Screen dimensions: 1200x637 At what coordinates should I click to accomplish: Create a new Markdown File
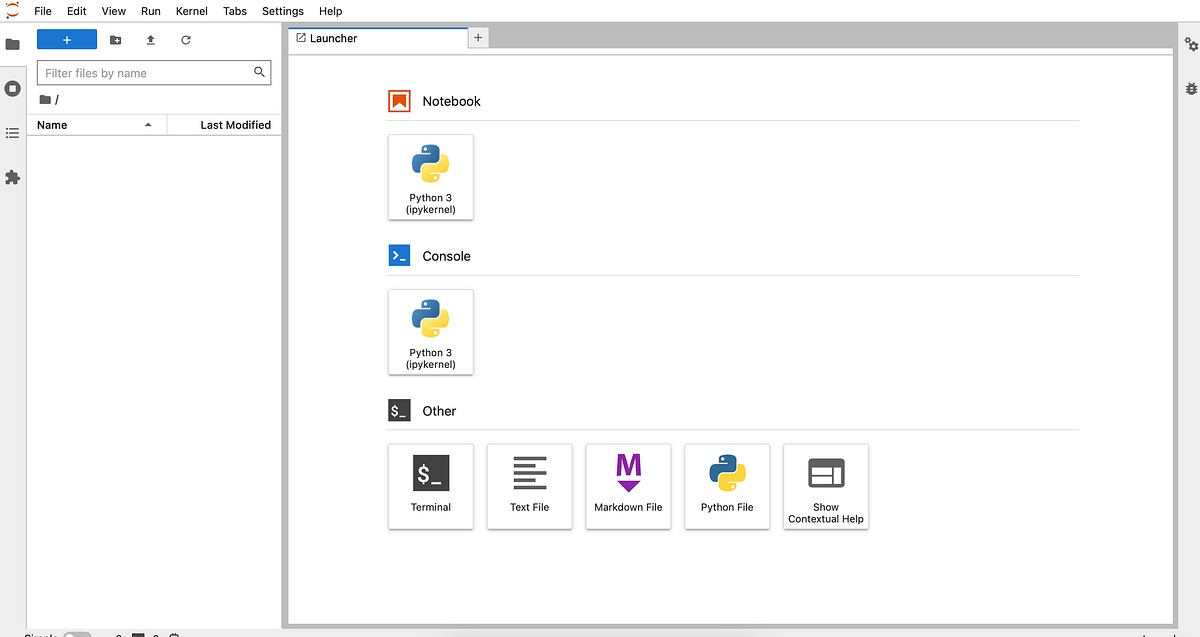629,487
